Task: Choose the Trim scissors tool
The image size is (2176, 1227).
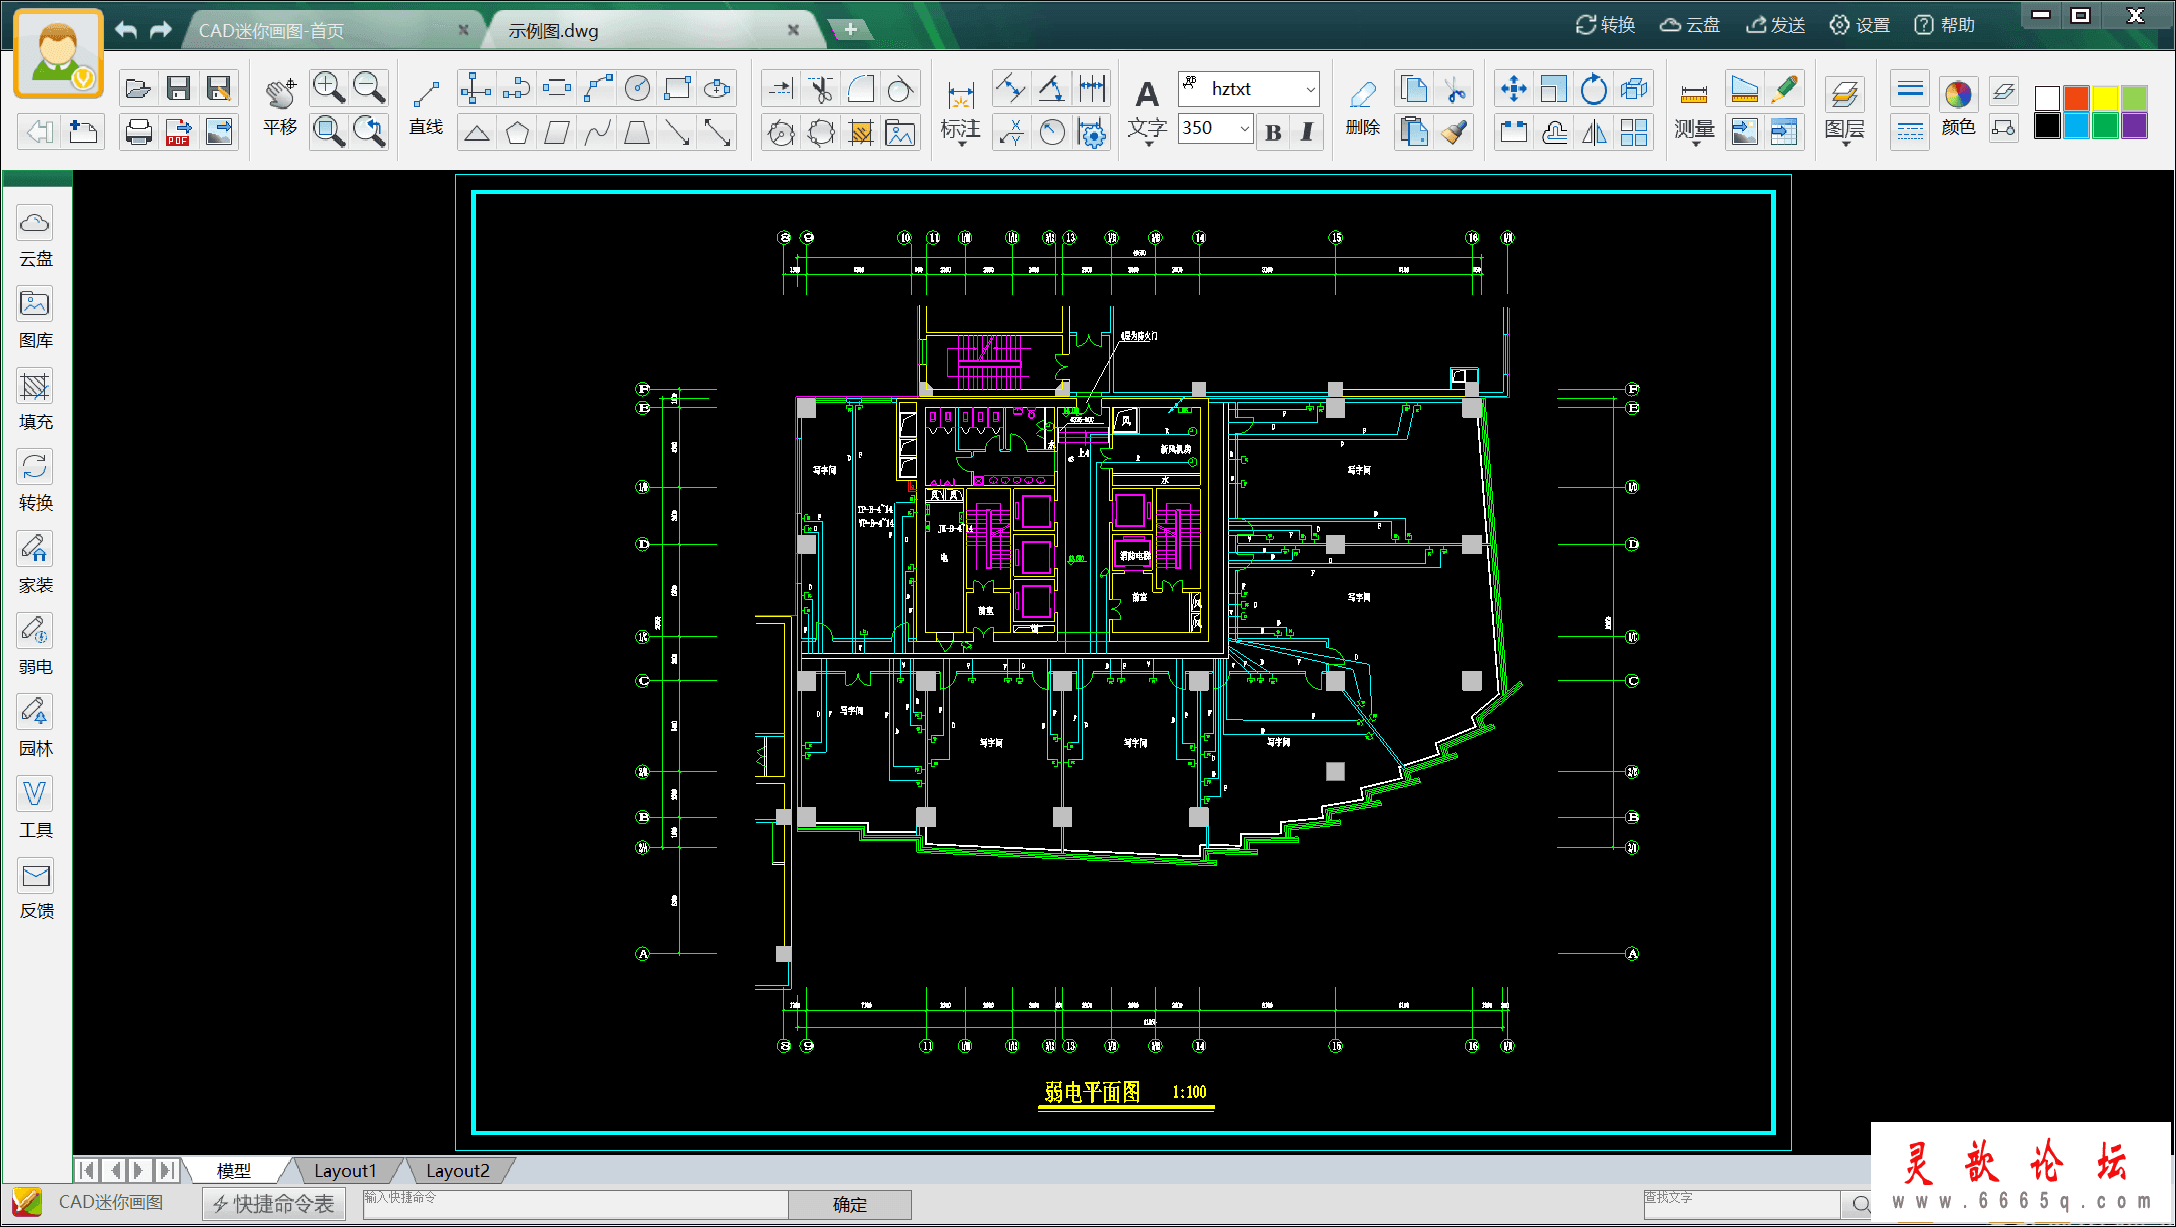Action: (820, 89)
